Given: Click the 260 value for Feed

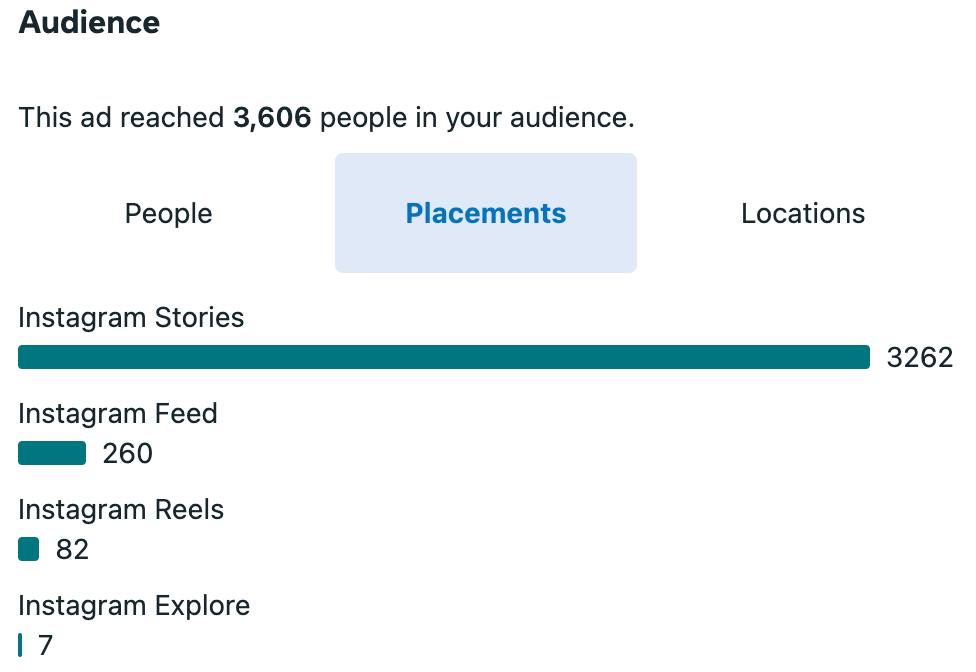Looking at the screenshot, I should 128,454.
